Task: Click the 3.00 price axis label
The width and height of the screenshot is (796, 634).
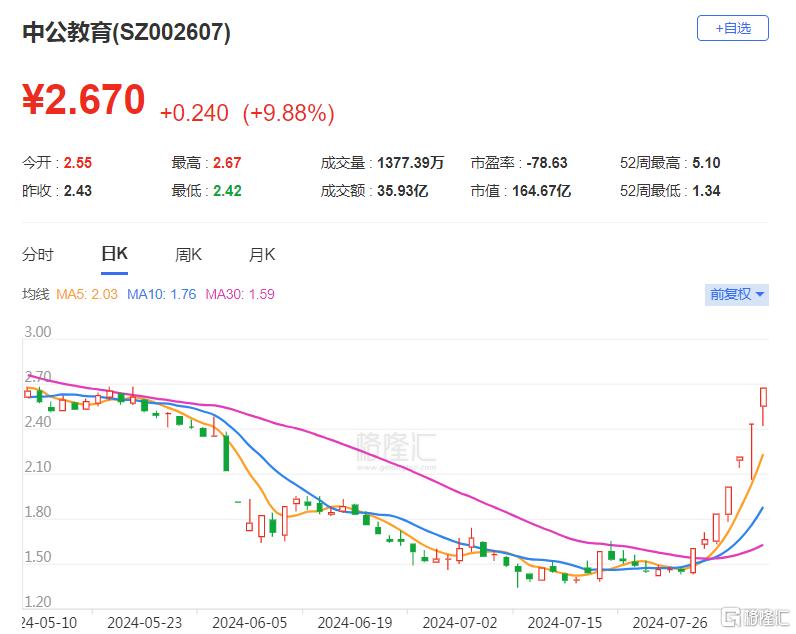Action: [x=38, y=332]
